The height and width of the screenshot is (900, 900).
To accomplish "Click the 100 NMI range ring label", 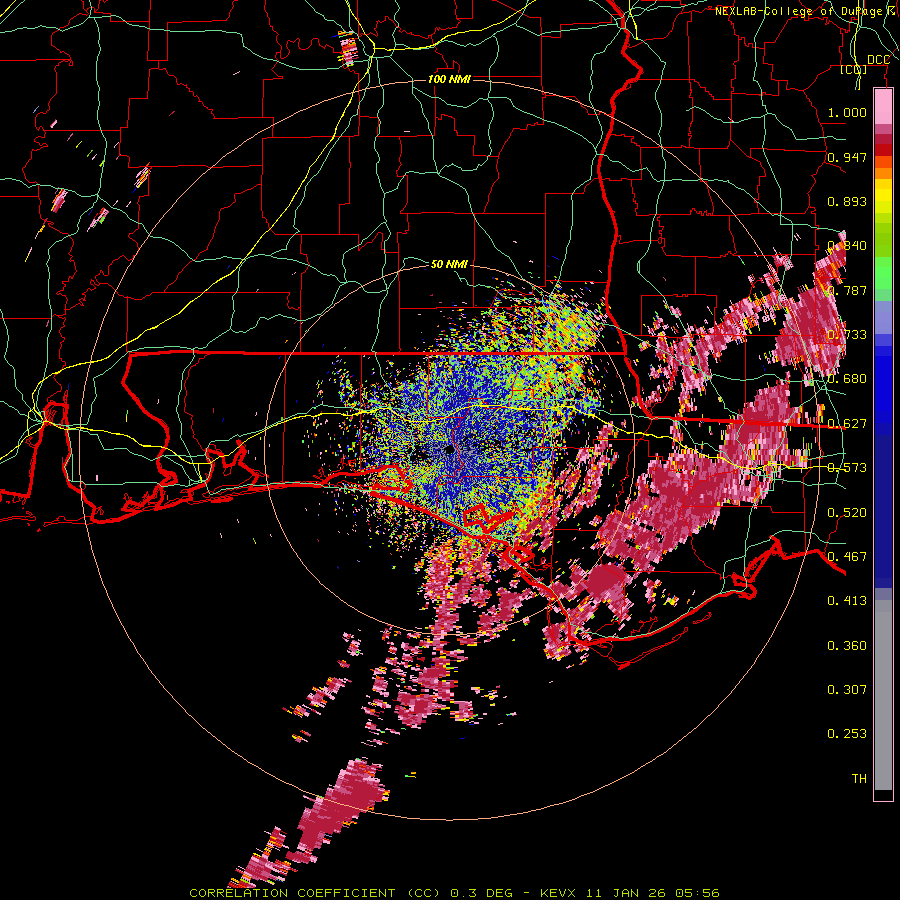I will tap(449, 79).
